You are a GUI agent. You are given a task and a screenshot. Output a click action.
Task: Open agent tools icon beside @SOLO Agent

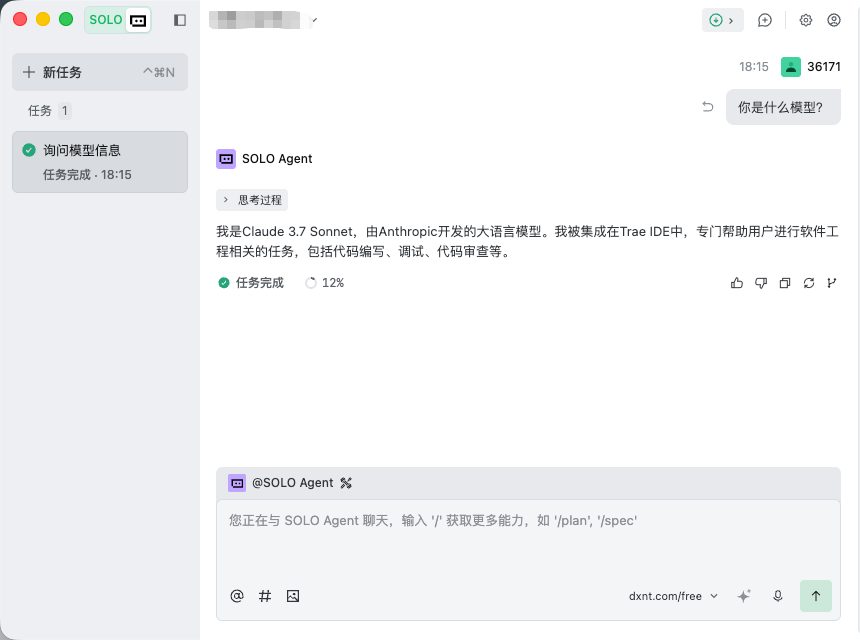tap(346, 483)
